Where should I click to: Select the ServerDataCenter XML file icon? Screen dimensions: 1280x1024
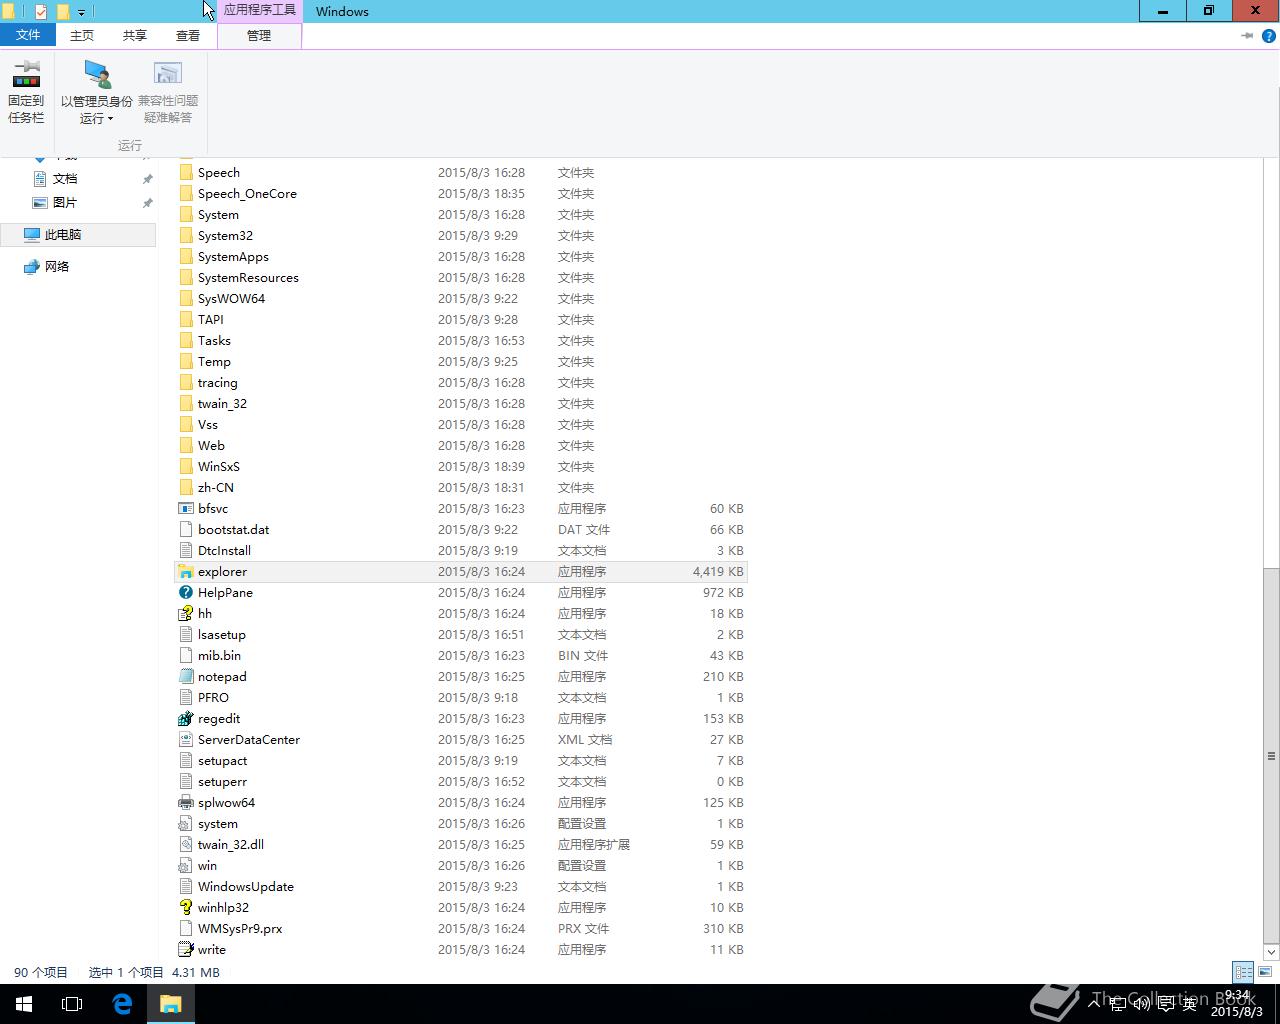(185, 739)
